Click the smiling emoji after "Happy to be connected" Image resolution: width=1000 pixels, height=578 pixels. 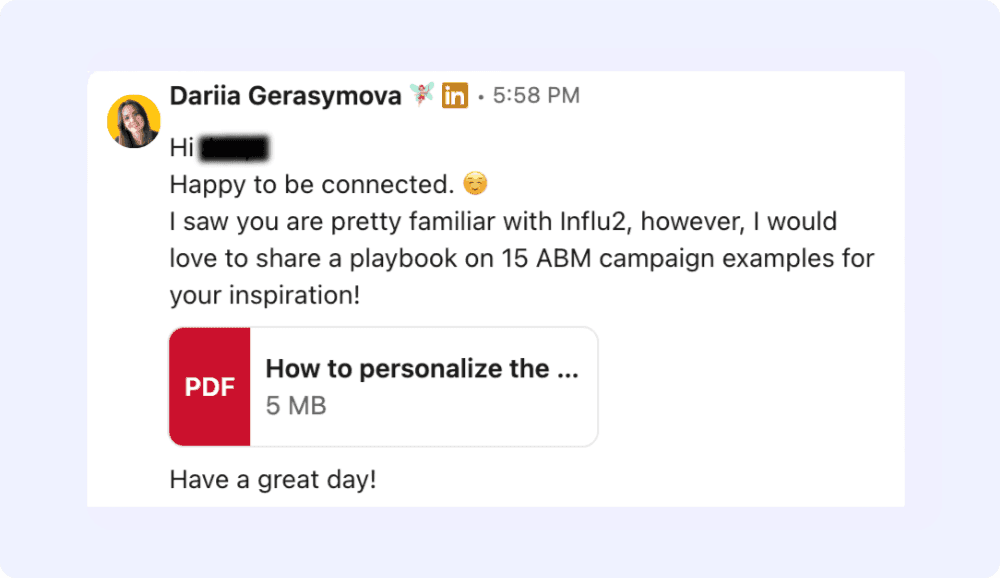(476, 185)
